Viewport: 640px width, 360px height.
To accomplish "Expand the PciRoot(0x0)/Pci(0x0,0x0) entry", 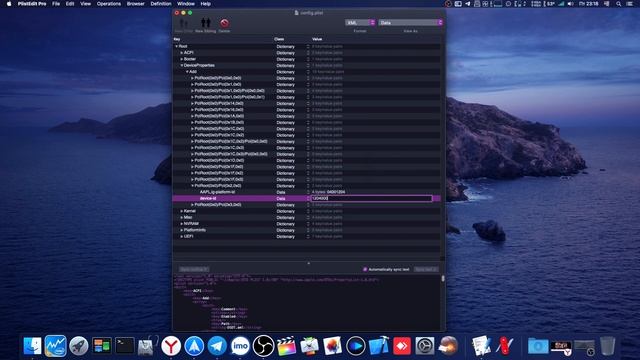I will [192, 78].
